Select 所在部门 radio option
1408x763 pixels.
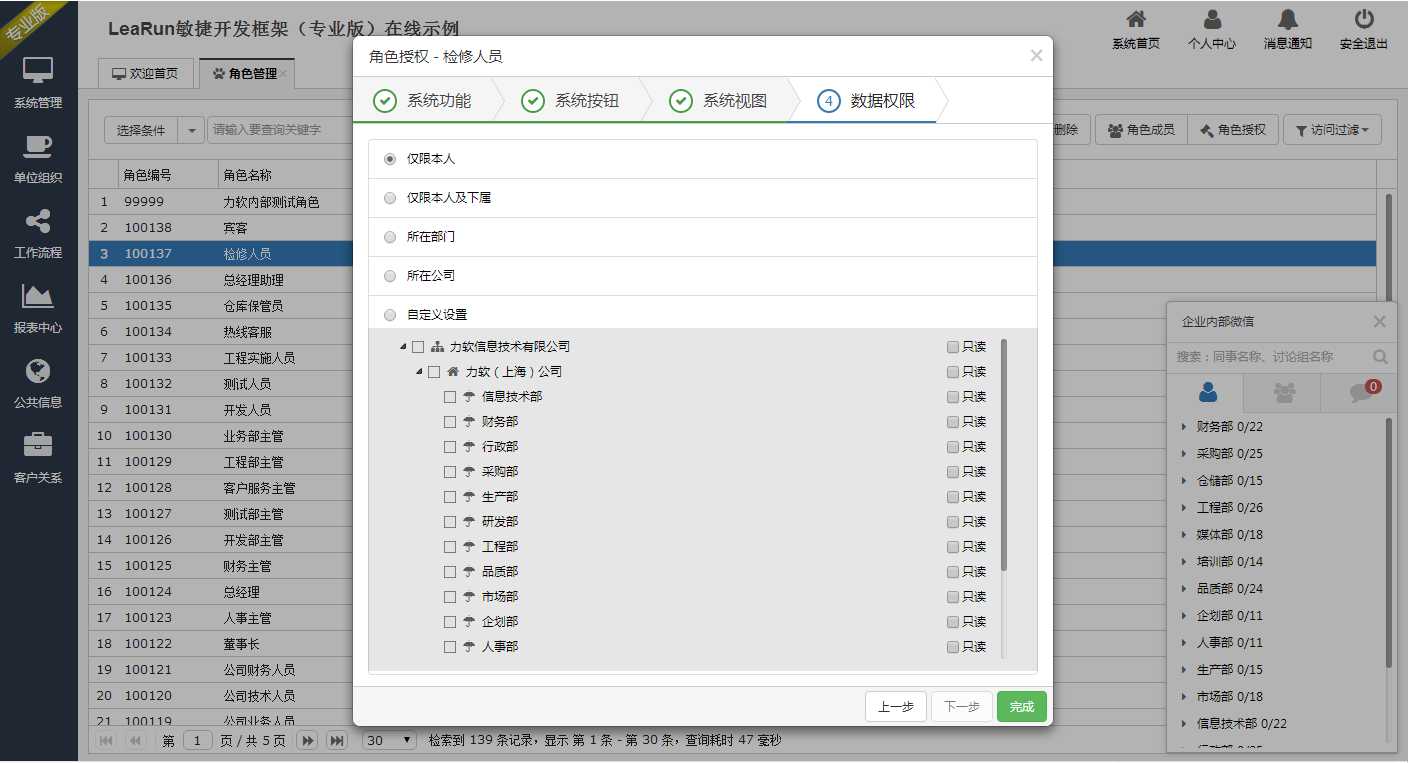[x=390, y=237]
